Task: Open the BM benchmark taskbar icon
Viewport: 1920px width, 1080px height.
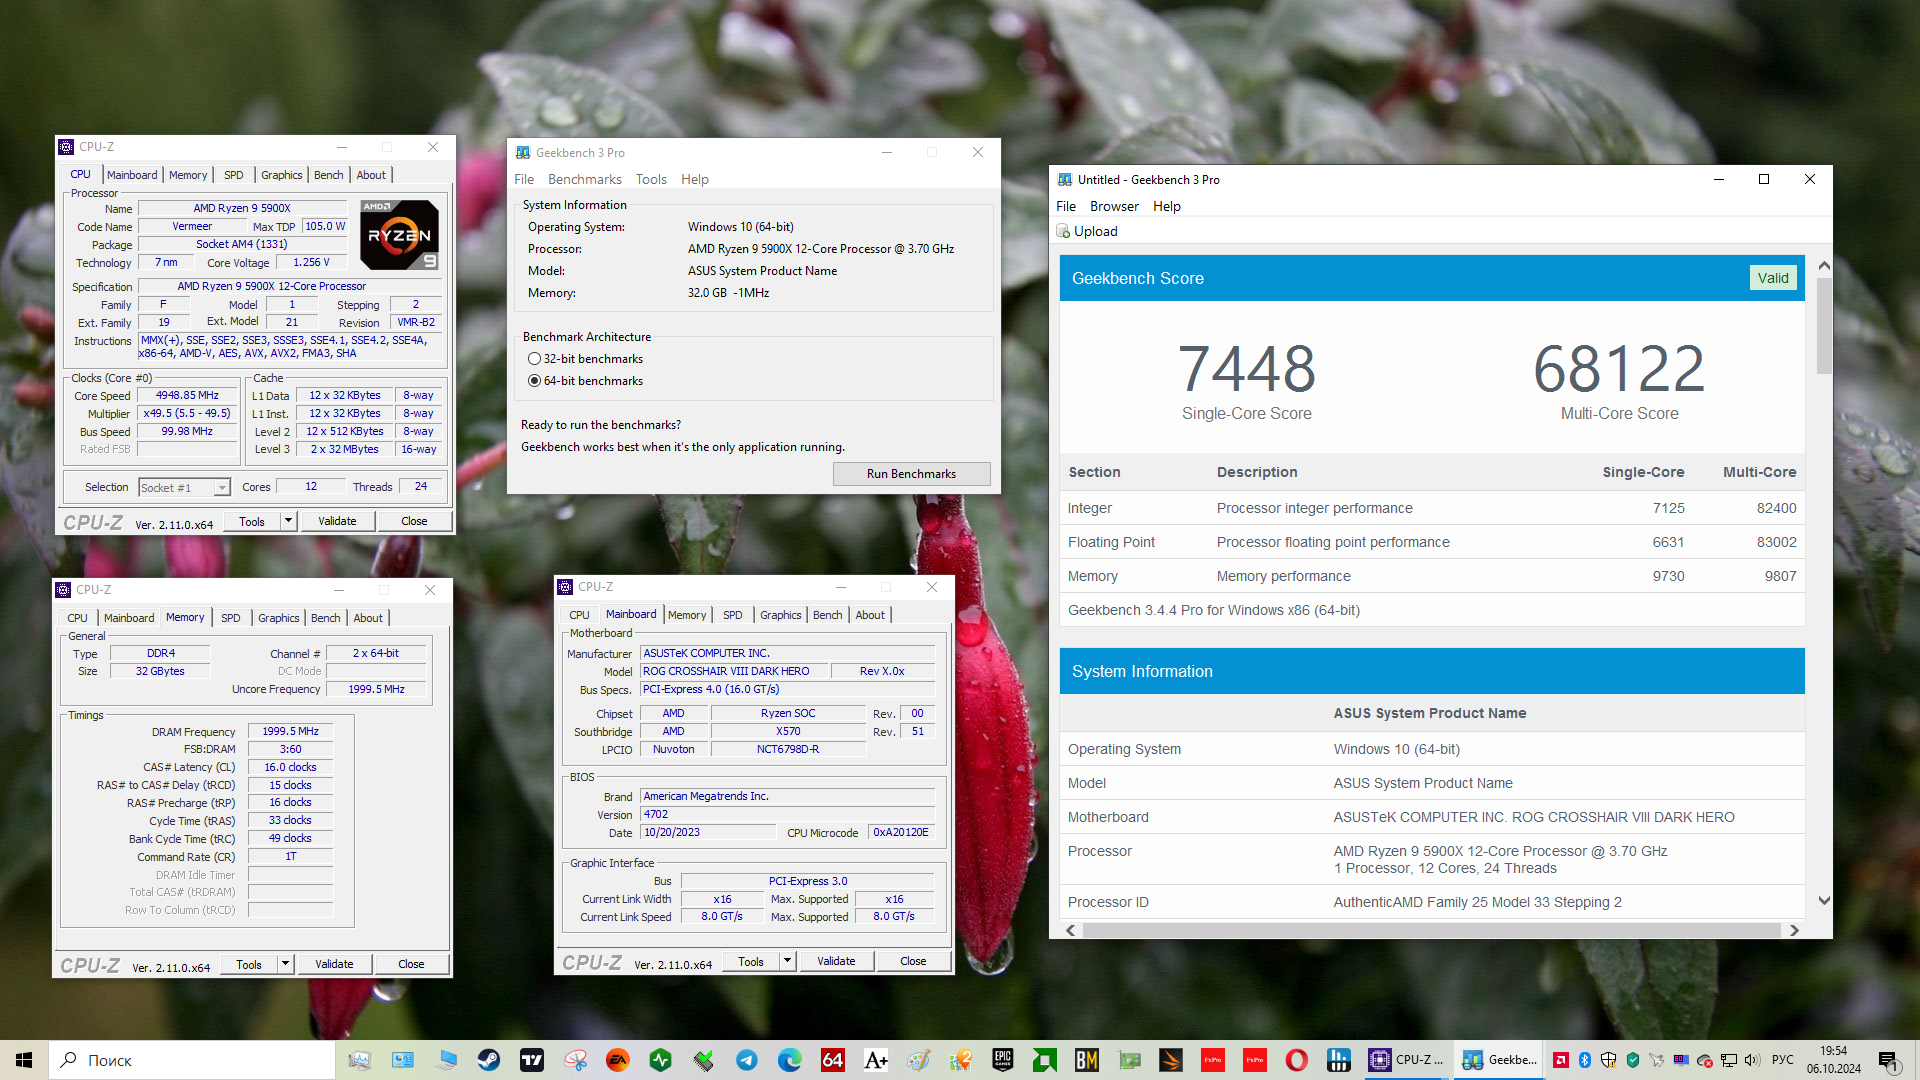Action: 1087,1060
